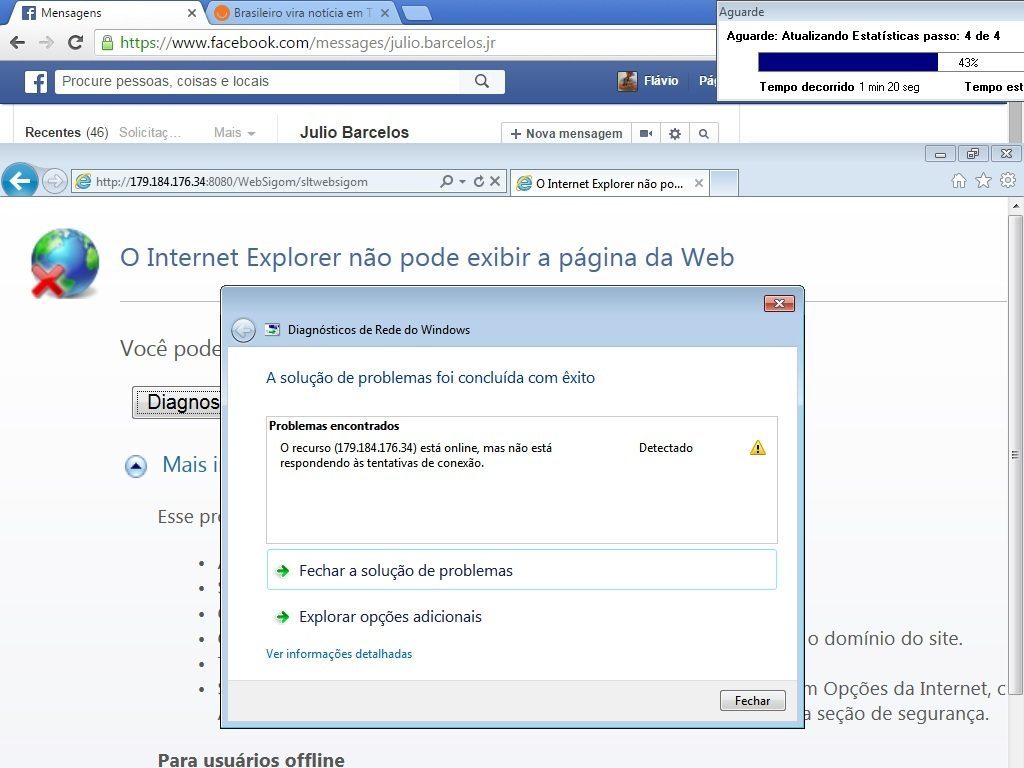Click Fechar a solução de problemas
Image resolution: width=1024 pixels, height=768 pixels.
[x=522, y=570]
